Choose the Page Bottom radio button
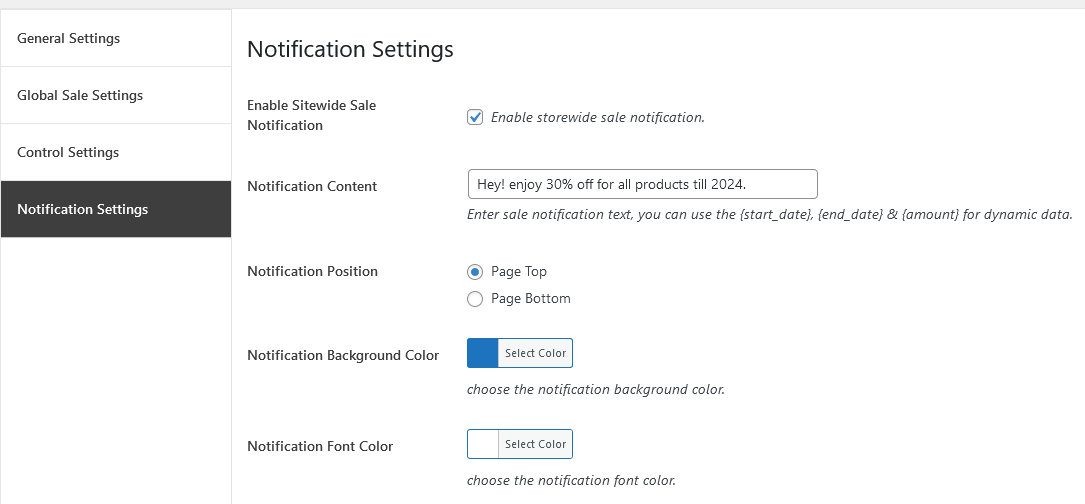The width and height of the screenshot is (1085, 504). (x=475, y=299)
